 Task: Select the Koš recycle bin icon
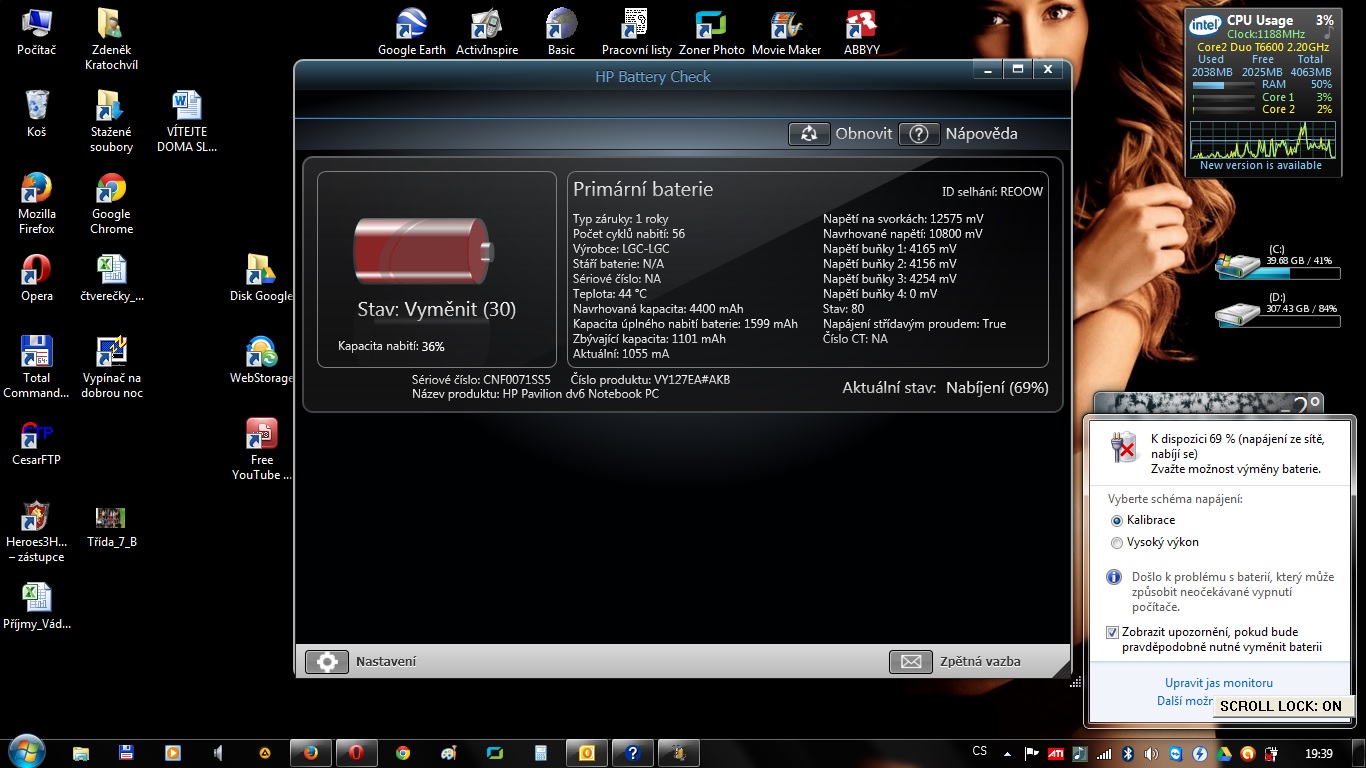tap(36, 113)
